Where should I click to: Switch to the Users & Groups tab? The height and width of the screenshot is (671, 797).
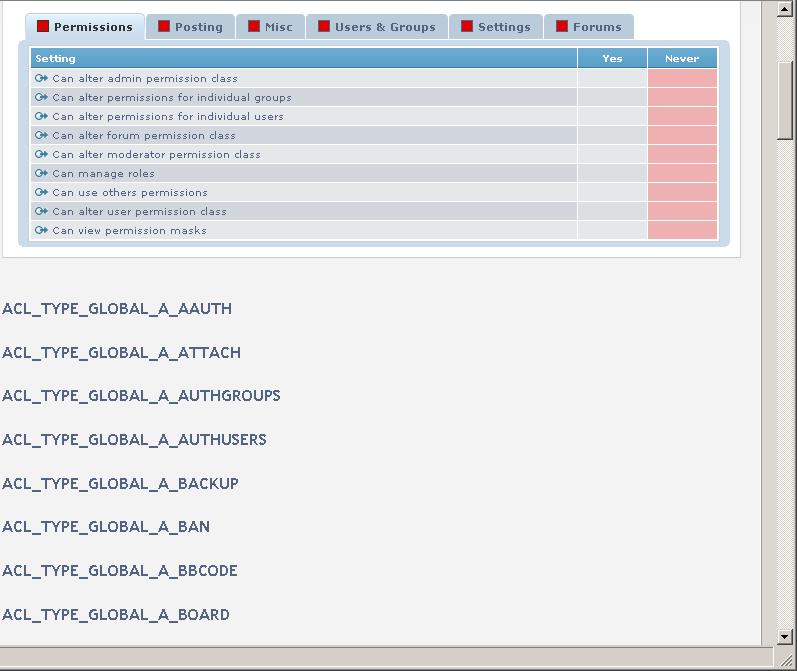[x=376, y=27]
